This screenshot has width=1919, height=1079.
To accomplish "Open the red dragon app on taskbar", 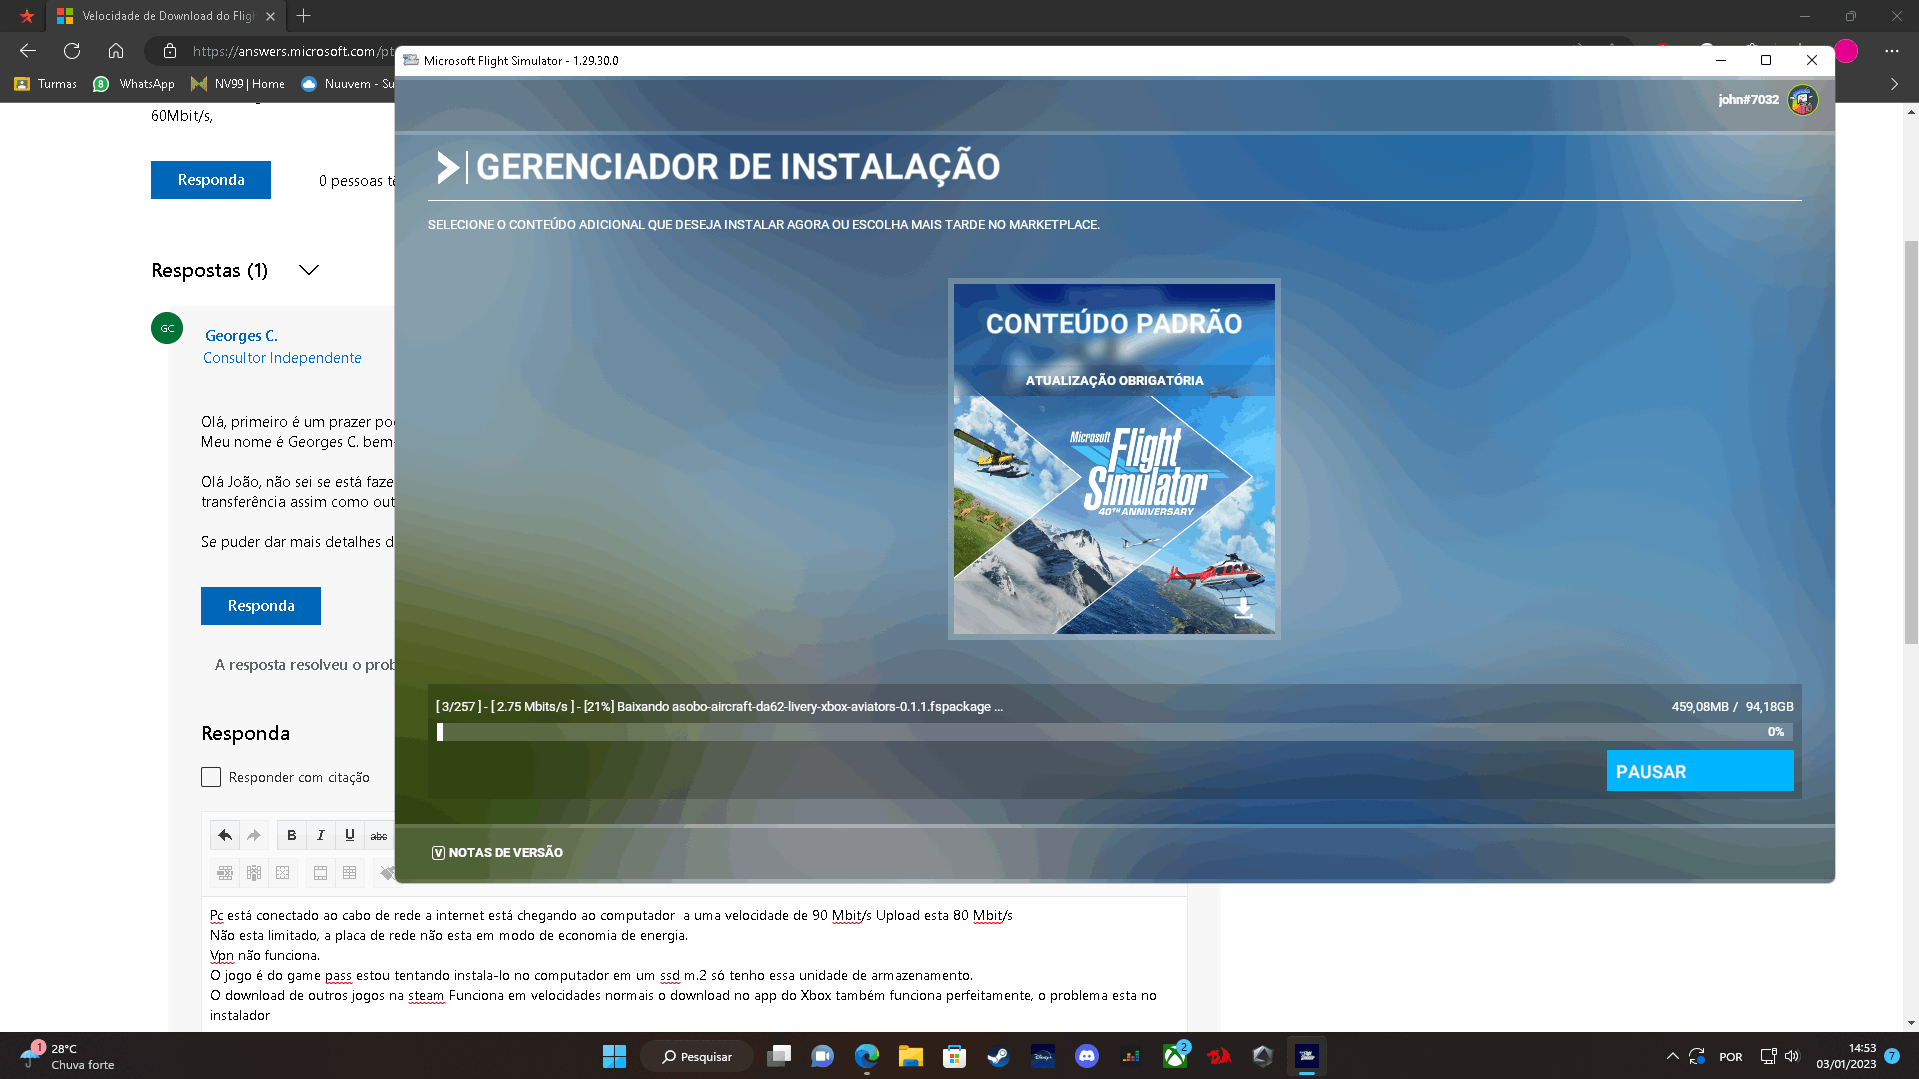I will point(1219,1056).
